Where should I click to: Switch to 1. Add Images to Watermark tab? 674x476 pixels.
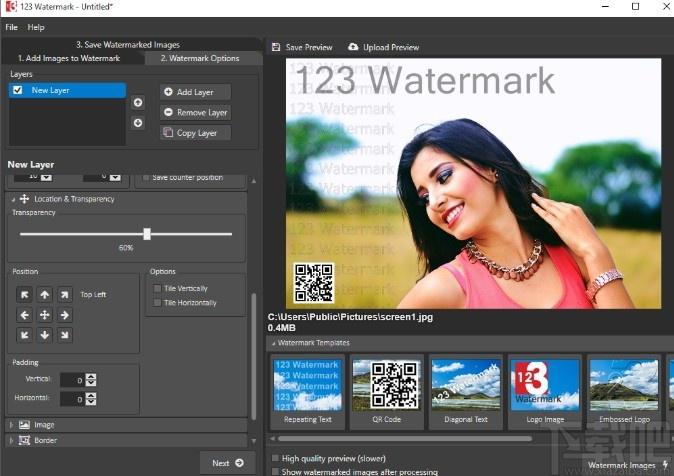coord(69,58)
